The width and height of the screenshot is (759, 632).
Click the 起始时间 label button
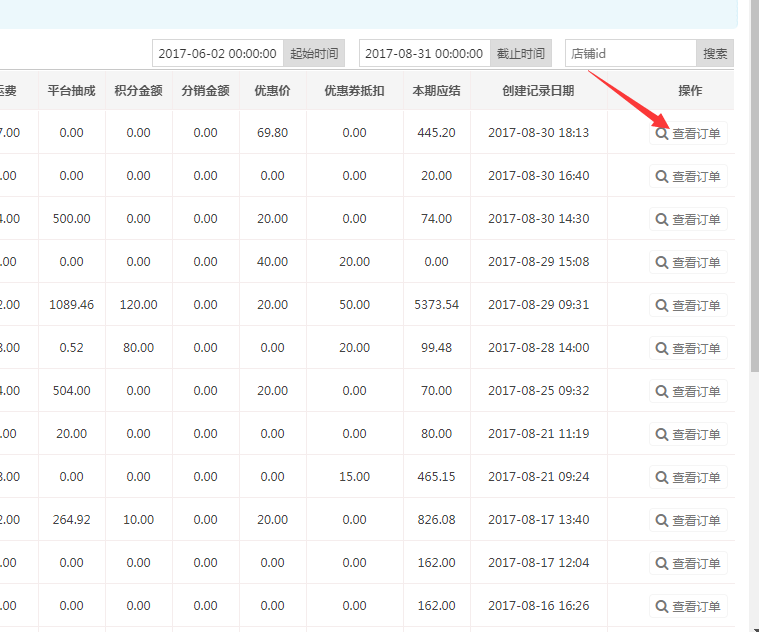click(x=313, y=54)
